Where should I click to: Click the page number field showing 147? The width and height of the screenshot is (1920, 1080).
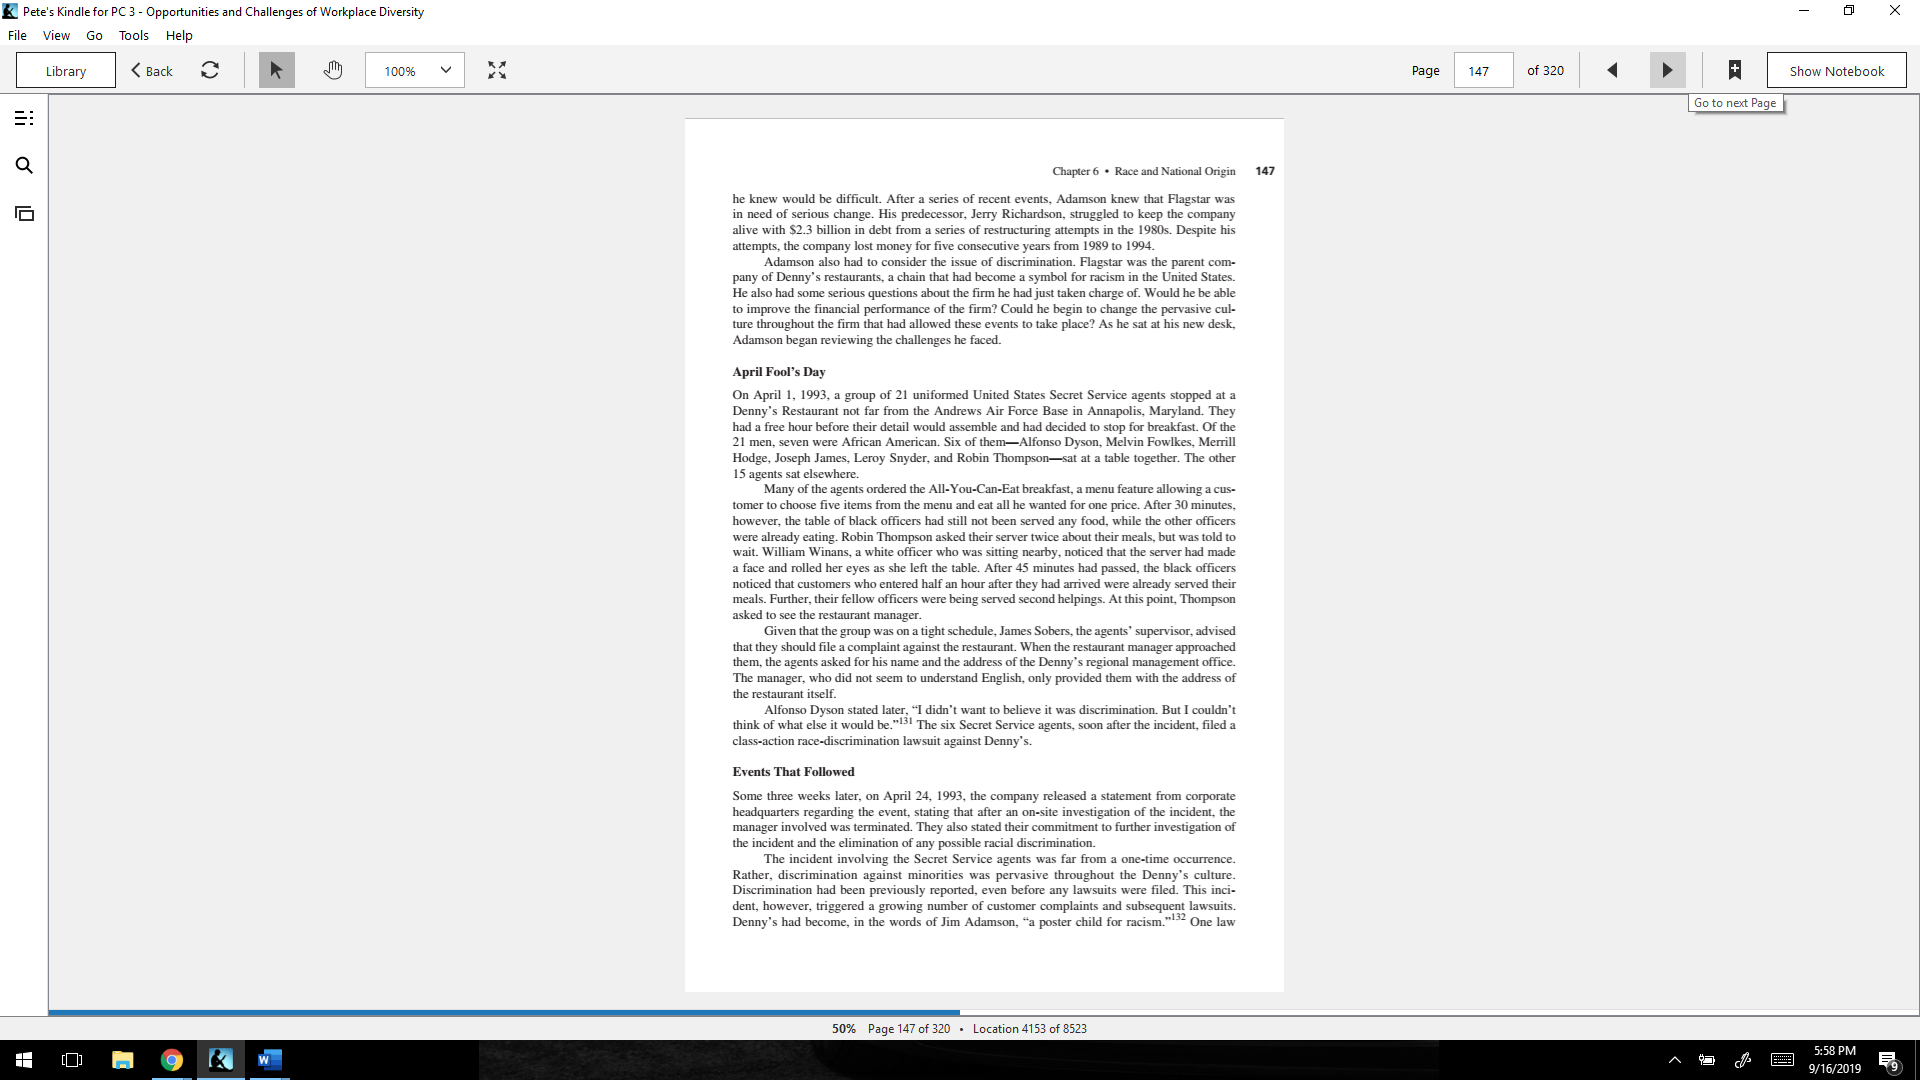[1483, 70]
